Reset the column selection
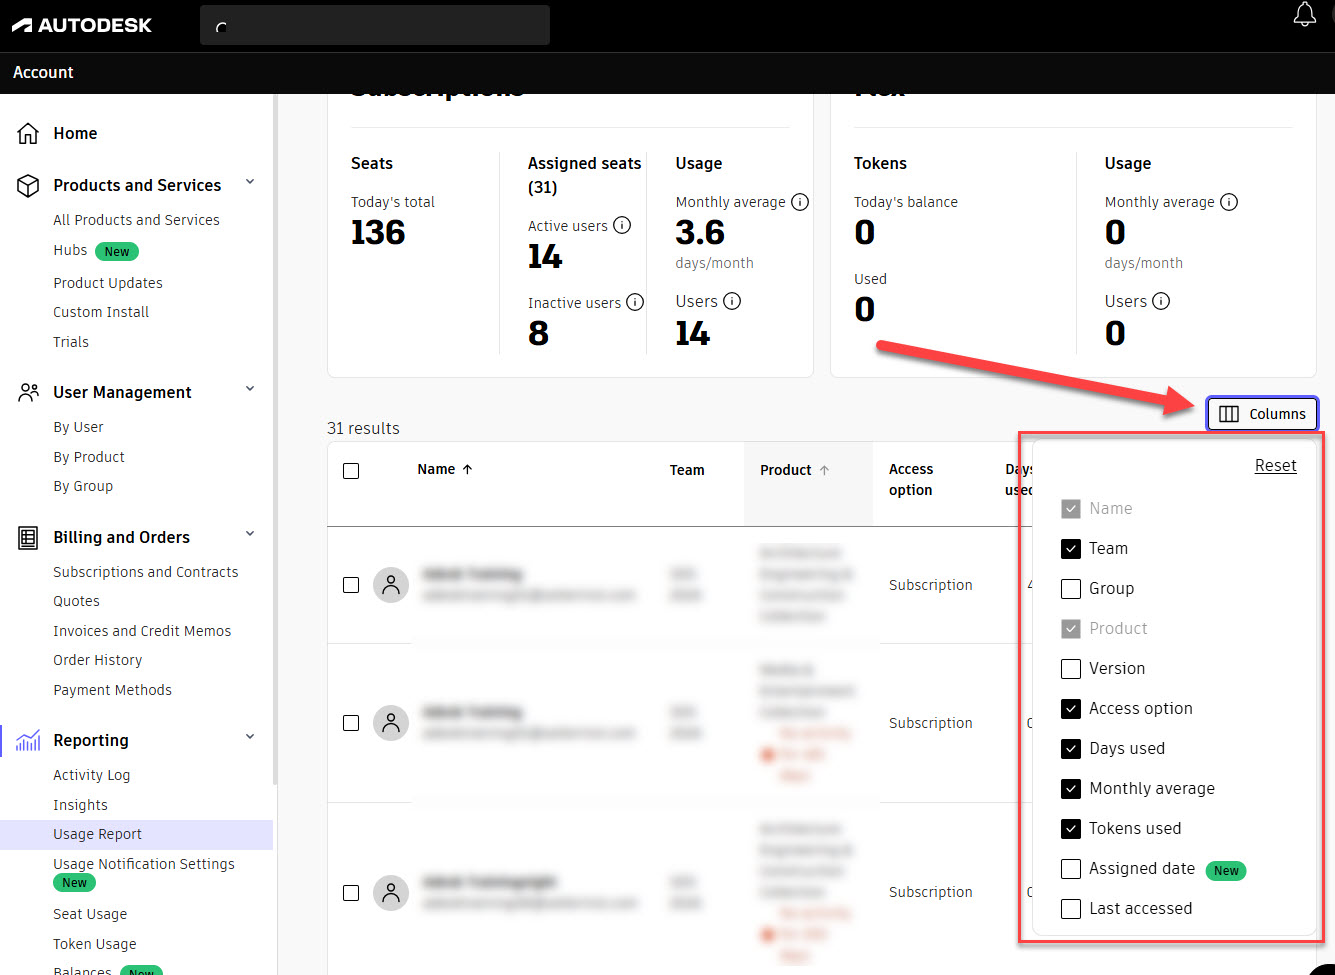1335x975 pixels. tap(1275, 465)
